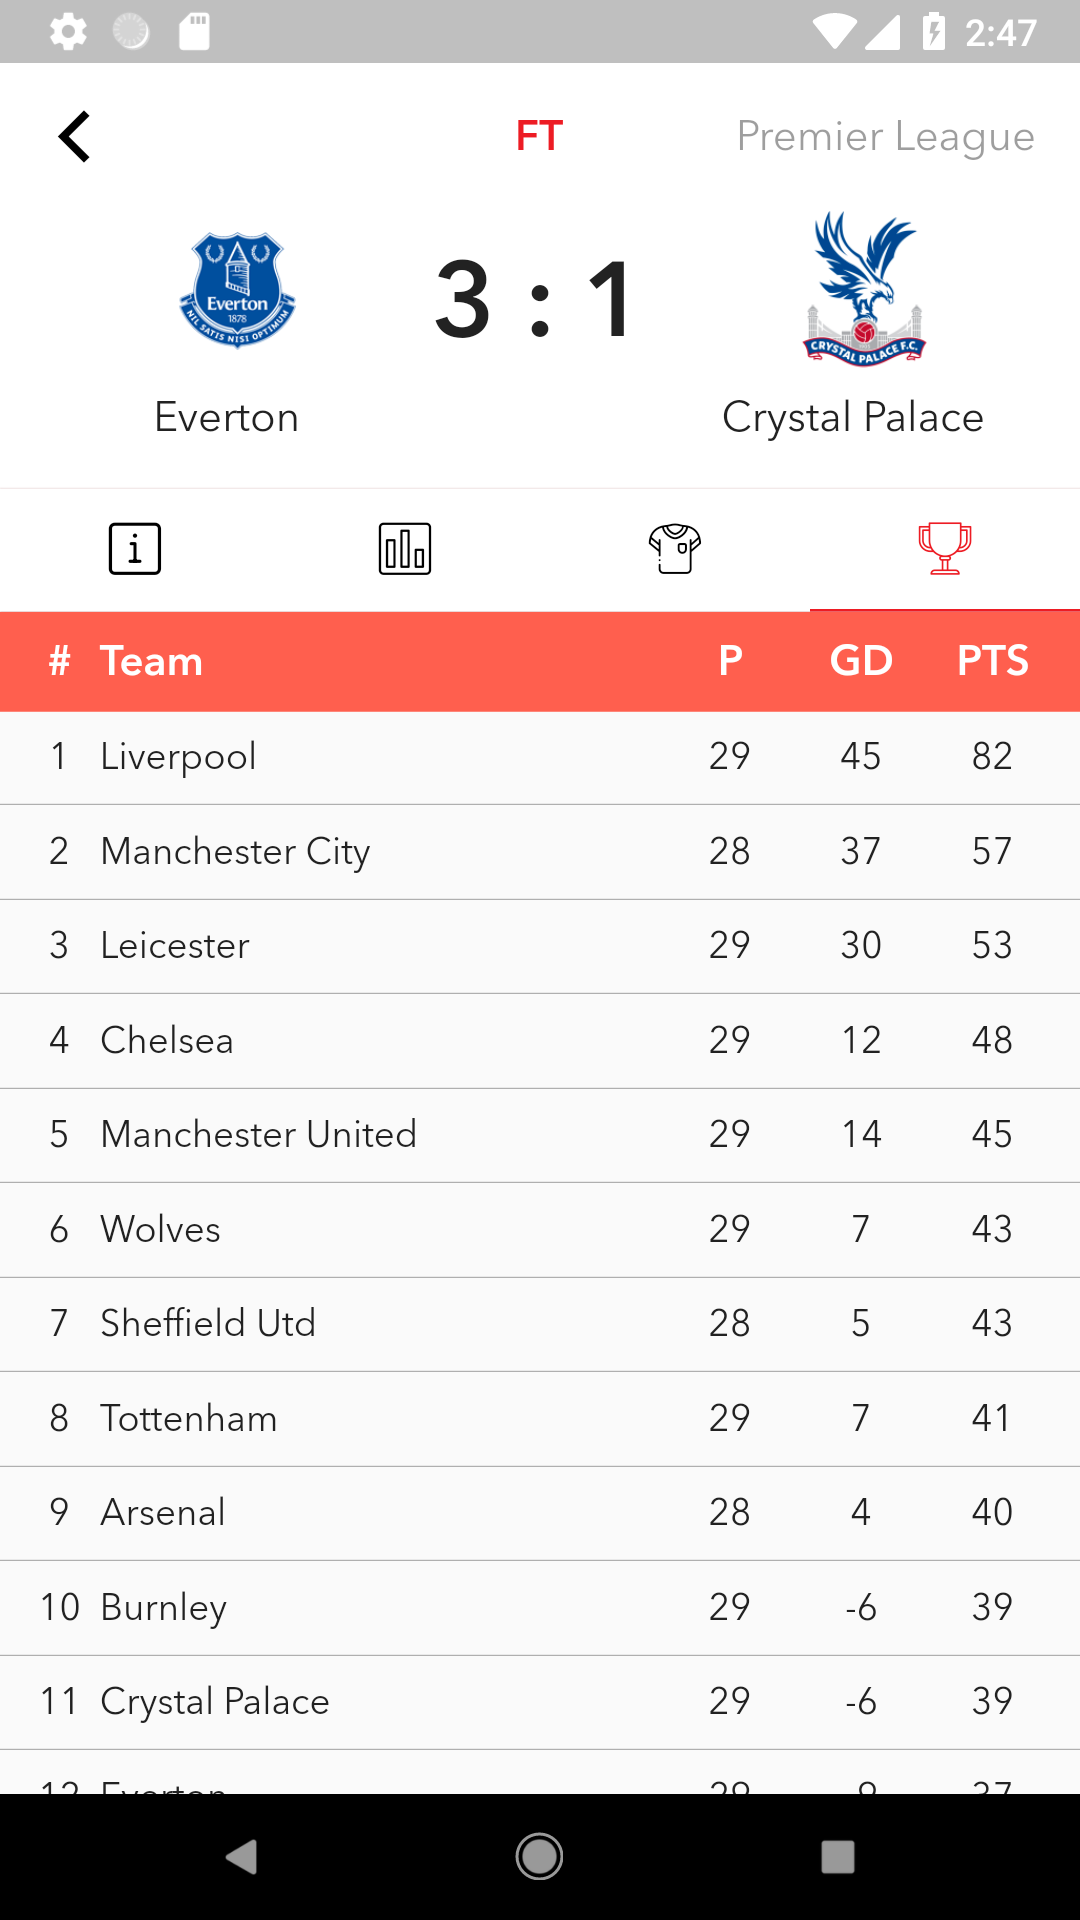This screenshot has height=1920, width=1080.
Task: Tap the Crystal Palace team name in header
Action: pyautogui.click(x=853, y=417)
